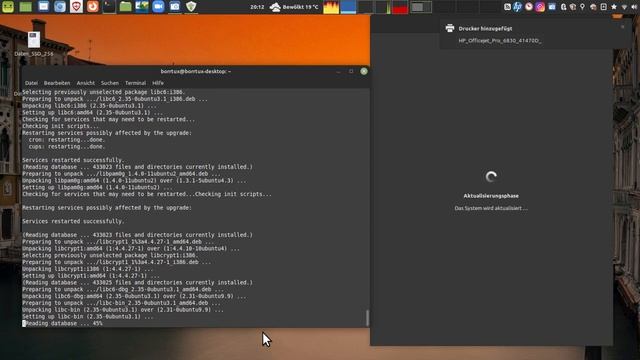Click the terminal's vertical scrollbar handle
640x360 pixels.
pos(367,318)
